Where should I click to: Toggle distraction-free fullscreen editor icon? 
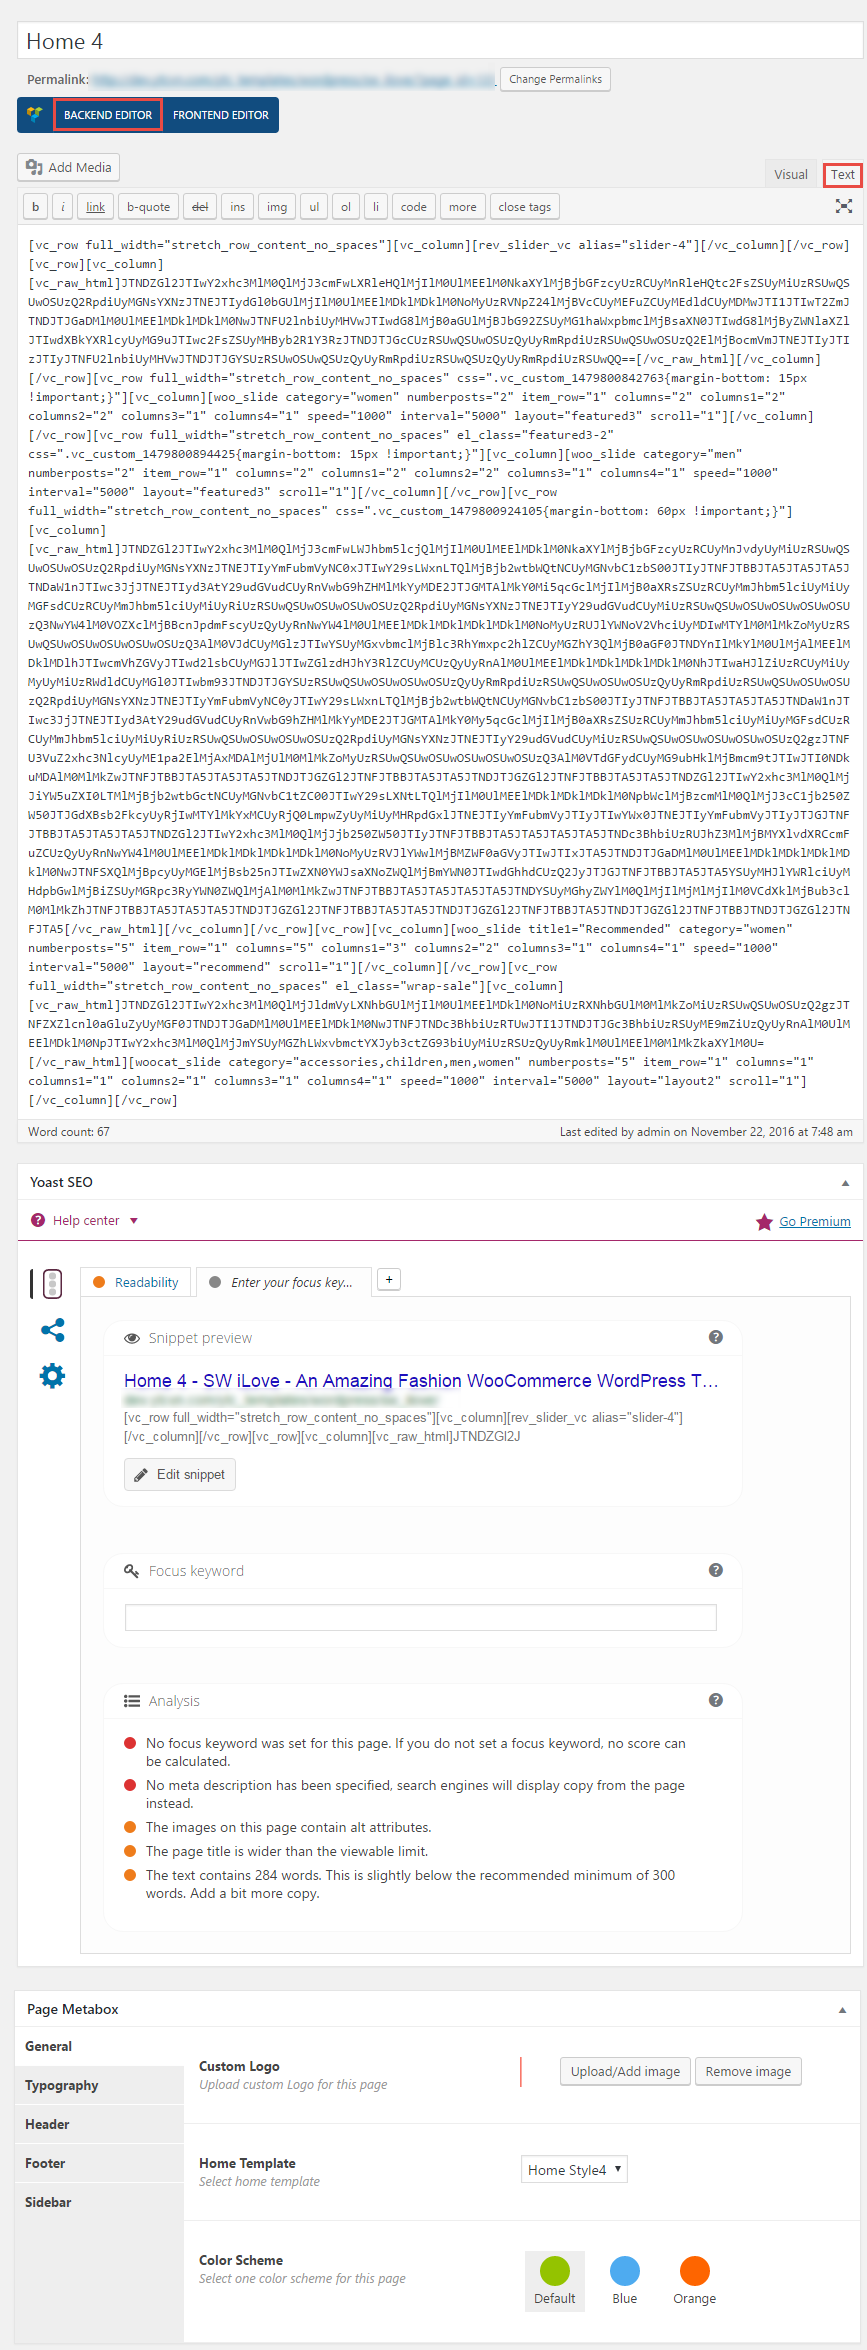[x=844, y=206]
